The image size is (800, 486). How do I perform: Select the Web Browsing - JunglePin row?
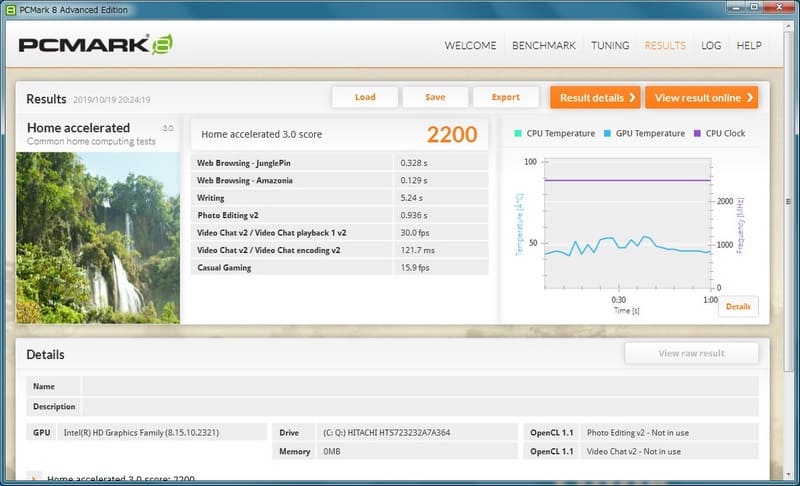pos(339,163)
